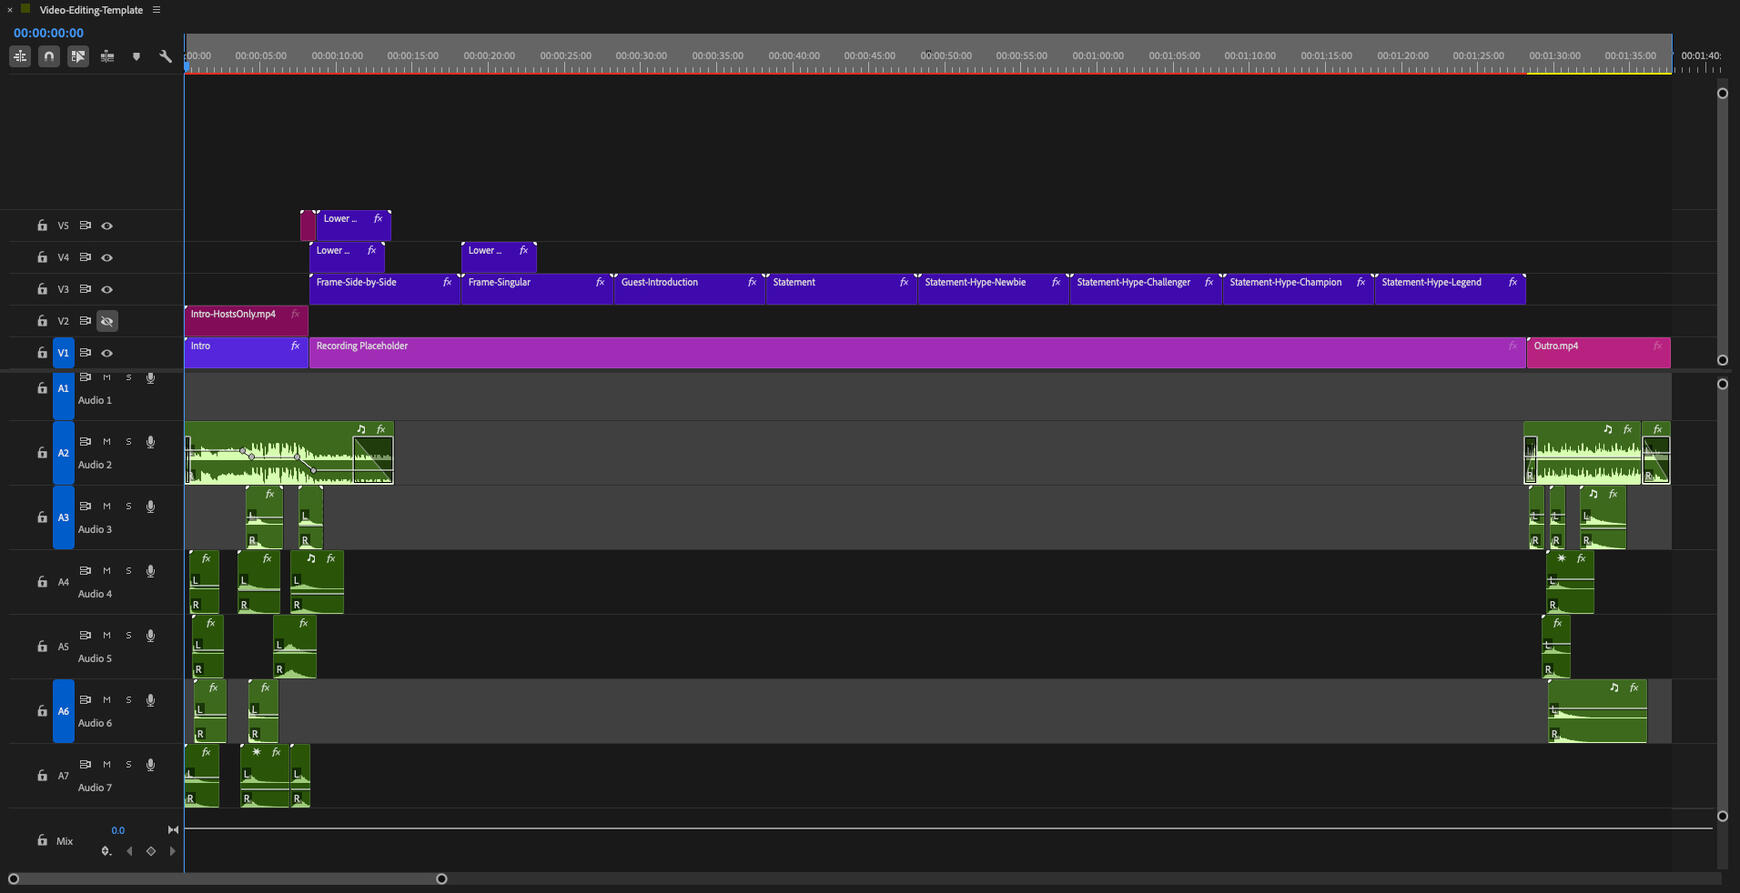This screenshot has width=1740, height=893.
Task: Open the Video-Editing-Template panel menu
Action: [156, 10]
